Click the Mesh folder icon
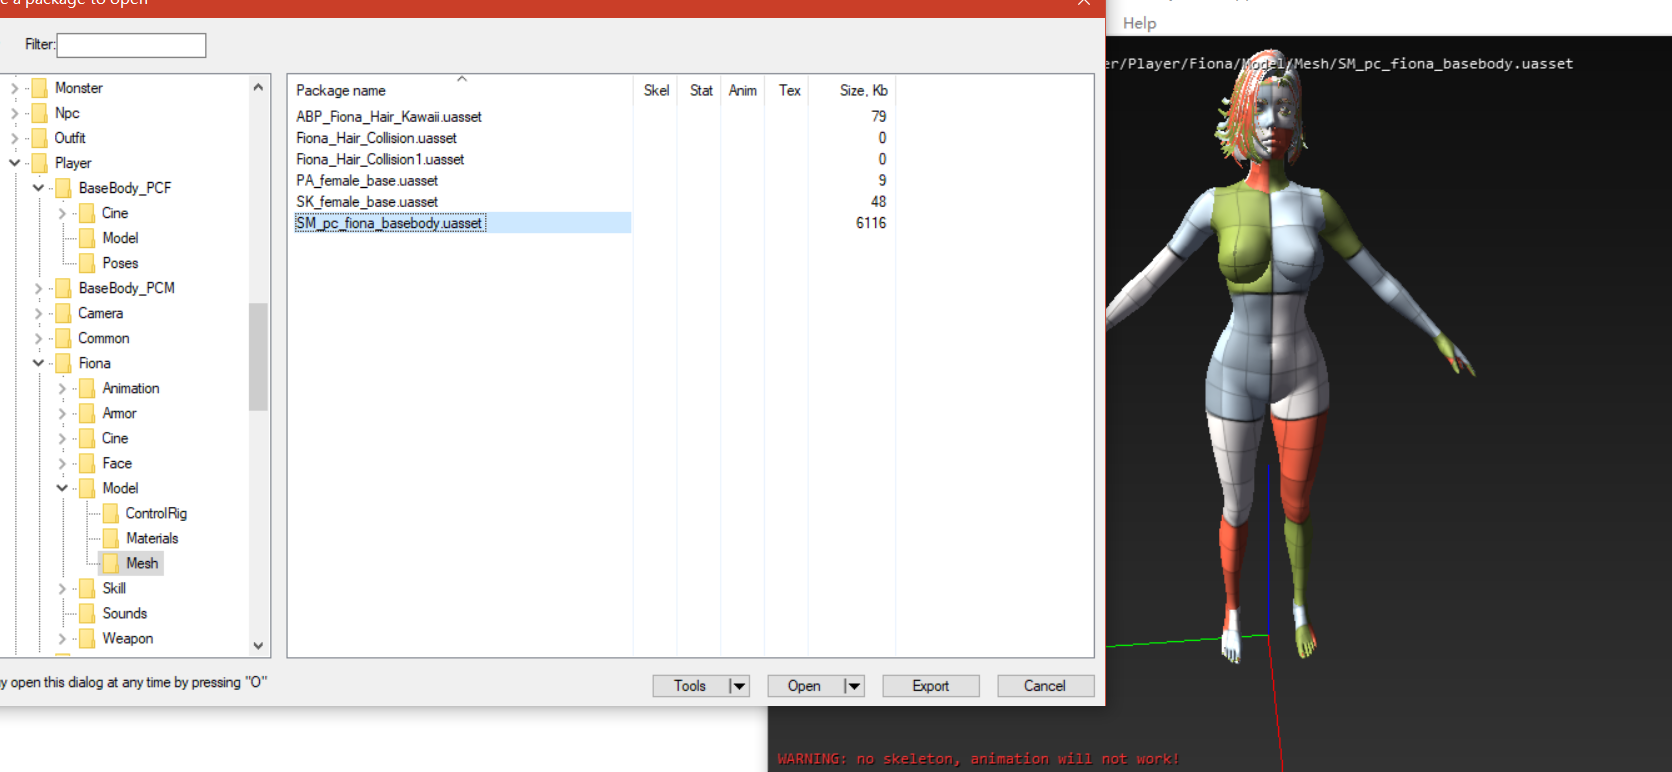The width and height of the screenshot is (1672, 772). [111, 563]
